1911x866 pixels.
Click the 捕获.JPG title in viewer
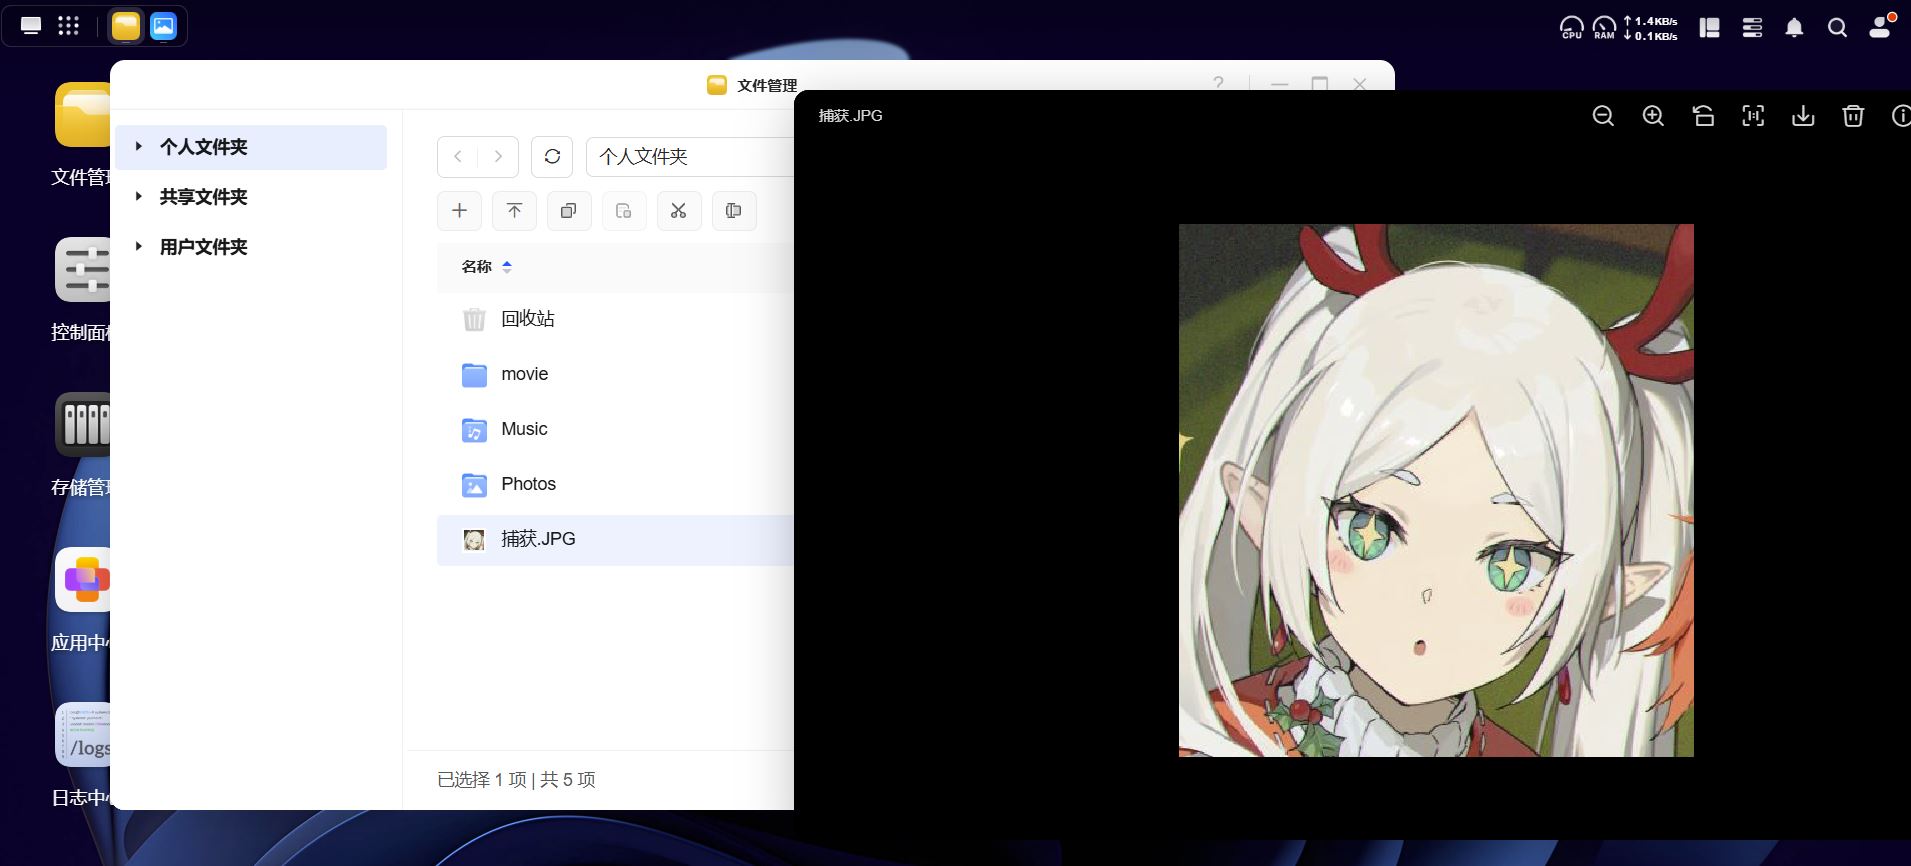850,116
